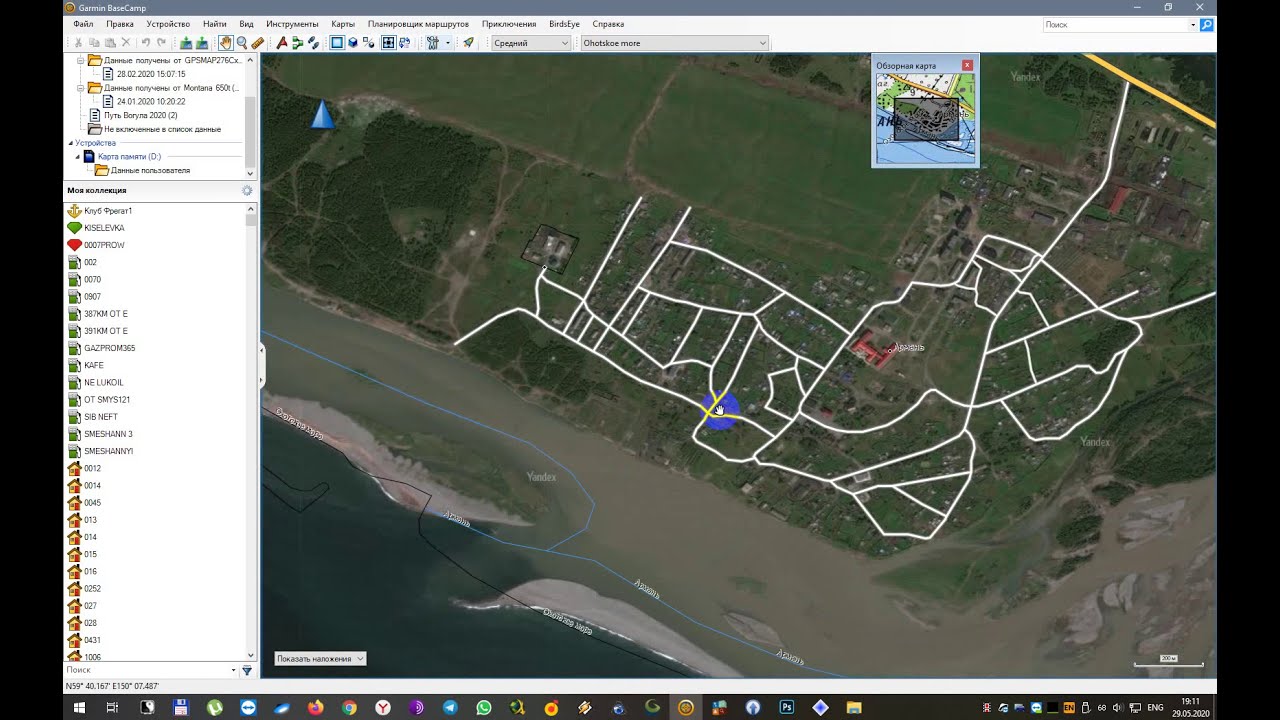Click the Cut scissors toolbar icon
The width and height of the screenshot is (1280, 720).
[x=78, y=43]
